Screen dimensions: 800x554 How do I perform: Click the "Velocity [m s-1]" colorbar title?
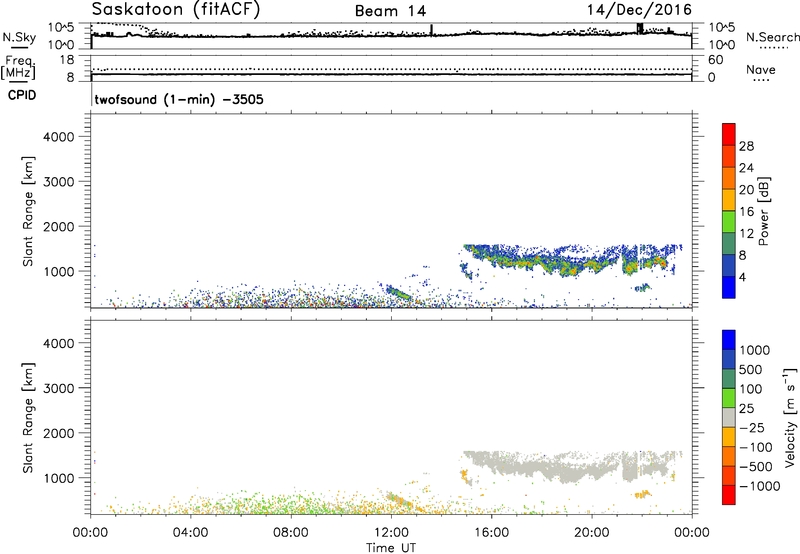(x=790, y=417)
